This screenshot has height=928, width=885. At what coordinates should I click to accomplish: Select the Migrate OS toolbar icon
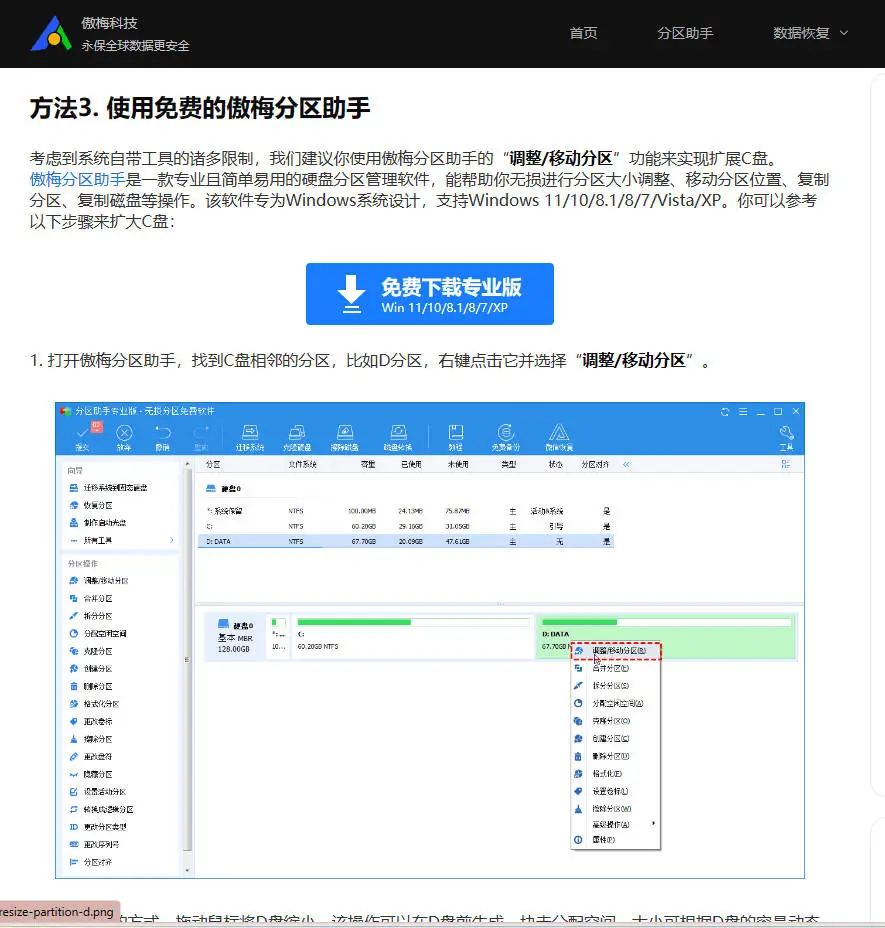(250, 437)
